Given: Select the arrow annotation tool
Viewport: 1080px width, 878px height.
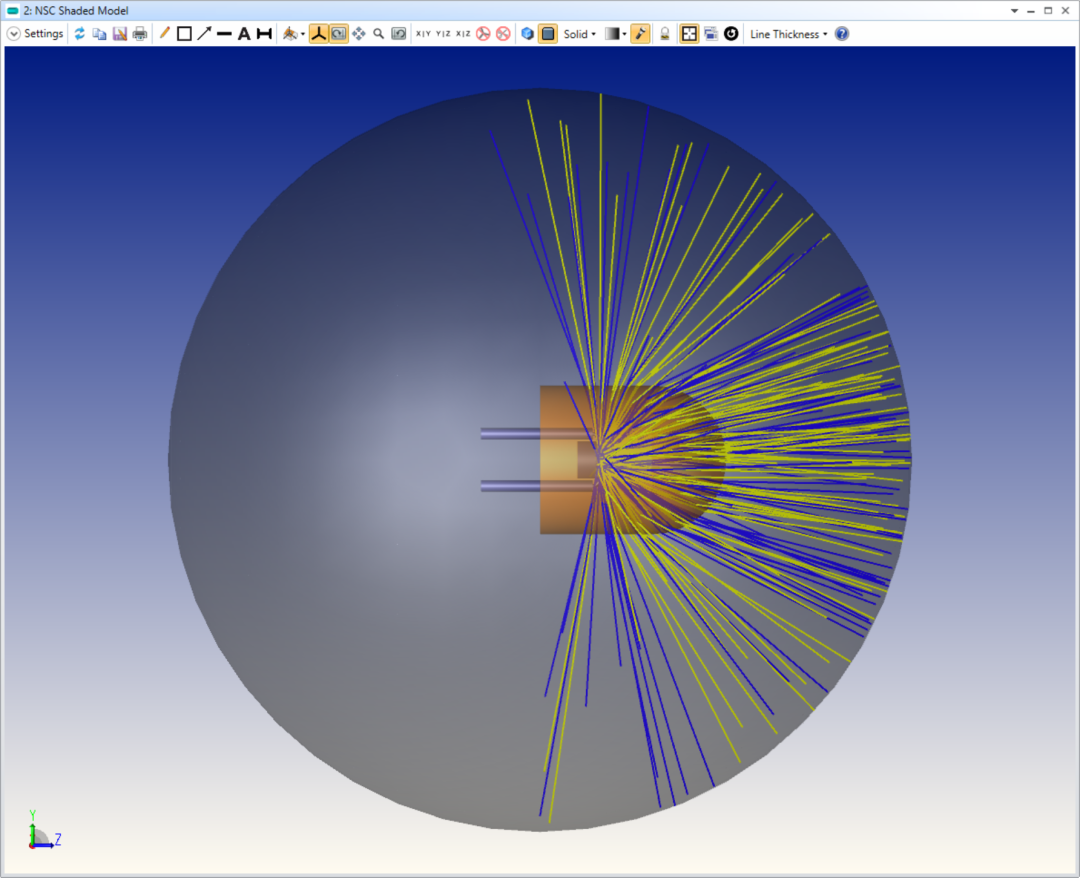Looking at the screenshot, I should [x=204, y=33].
